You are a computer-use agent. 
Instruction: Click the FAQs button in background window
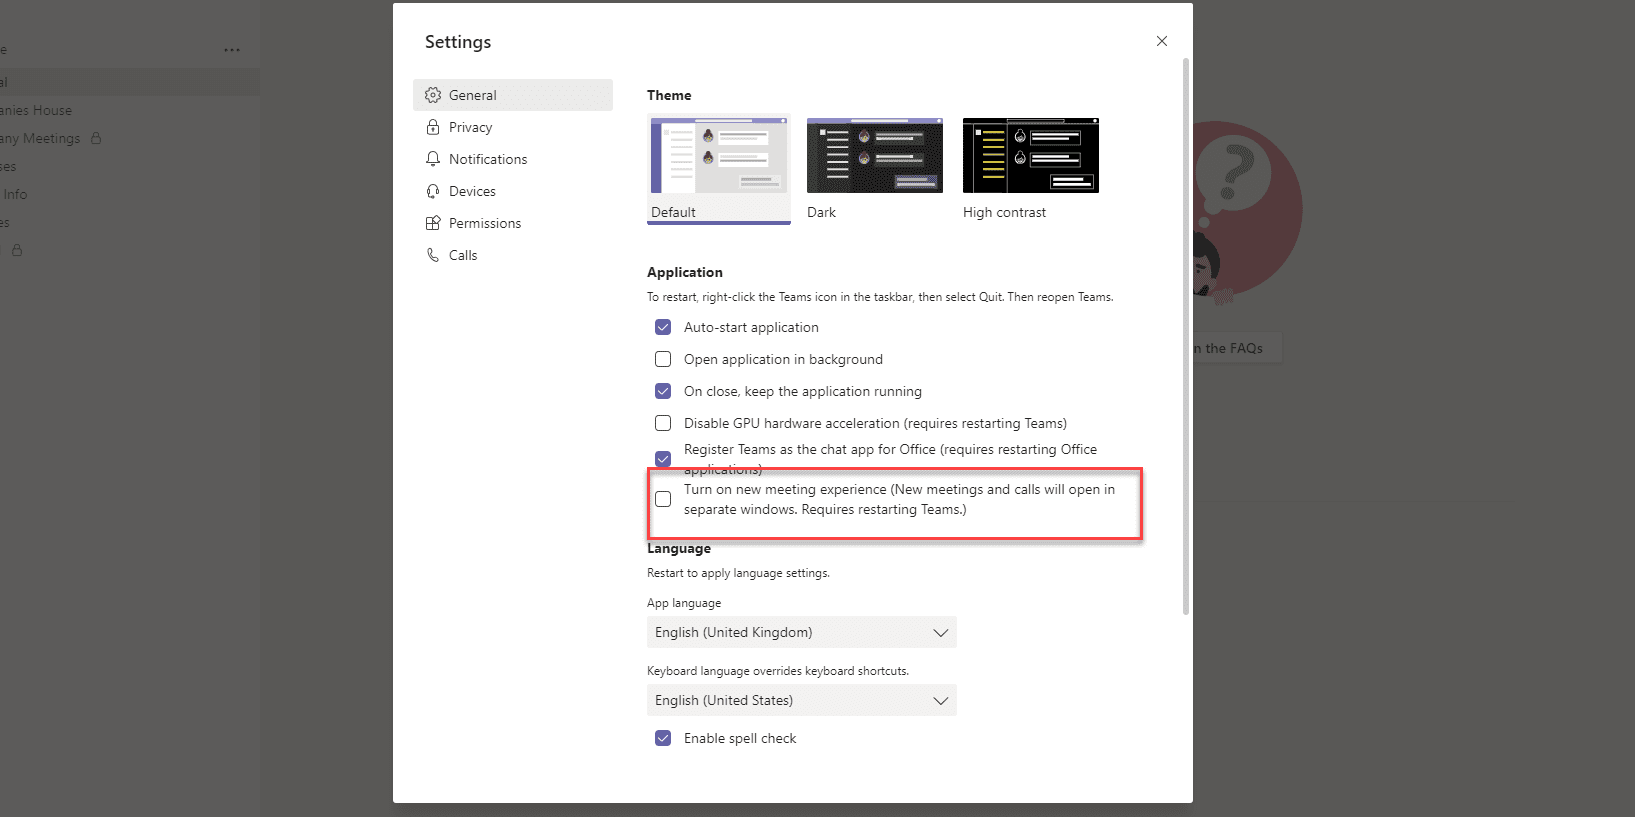coord(1237,348)
